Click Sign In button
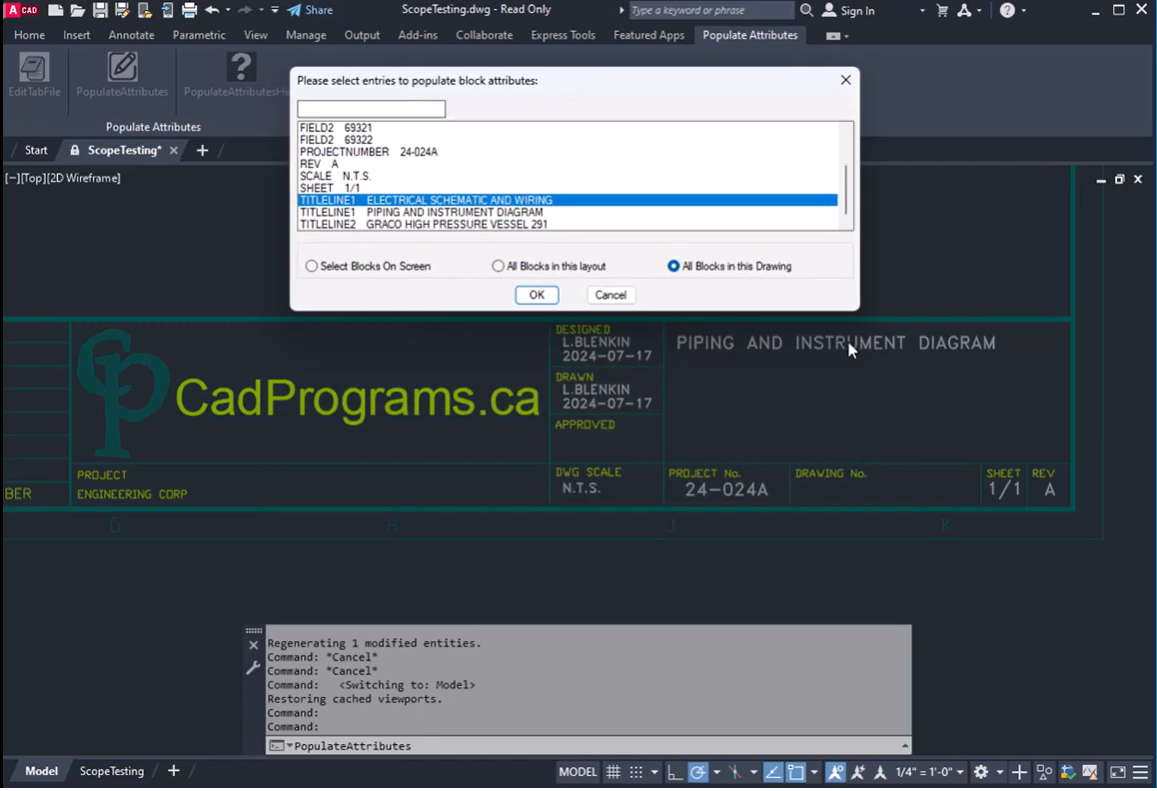This screenshot has width=1157, height=791. 849,10
